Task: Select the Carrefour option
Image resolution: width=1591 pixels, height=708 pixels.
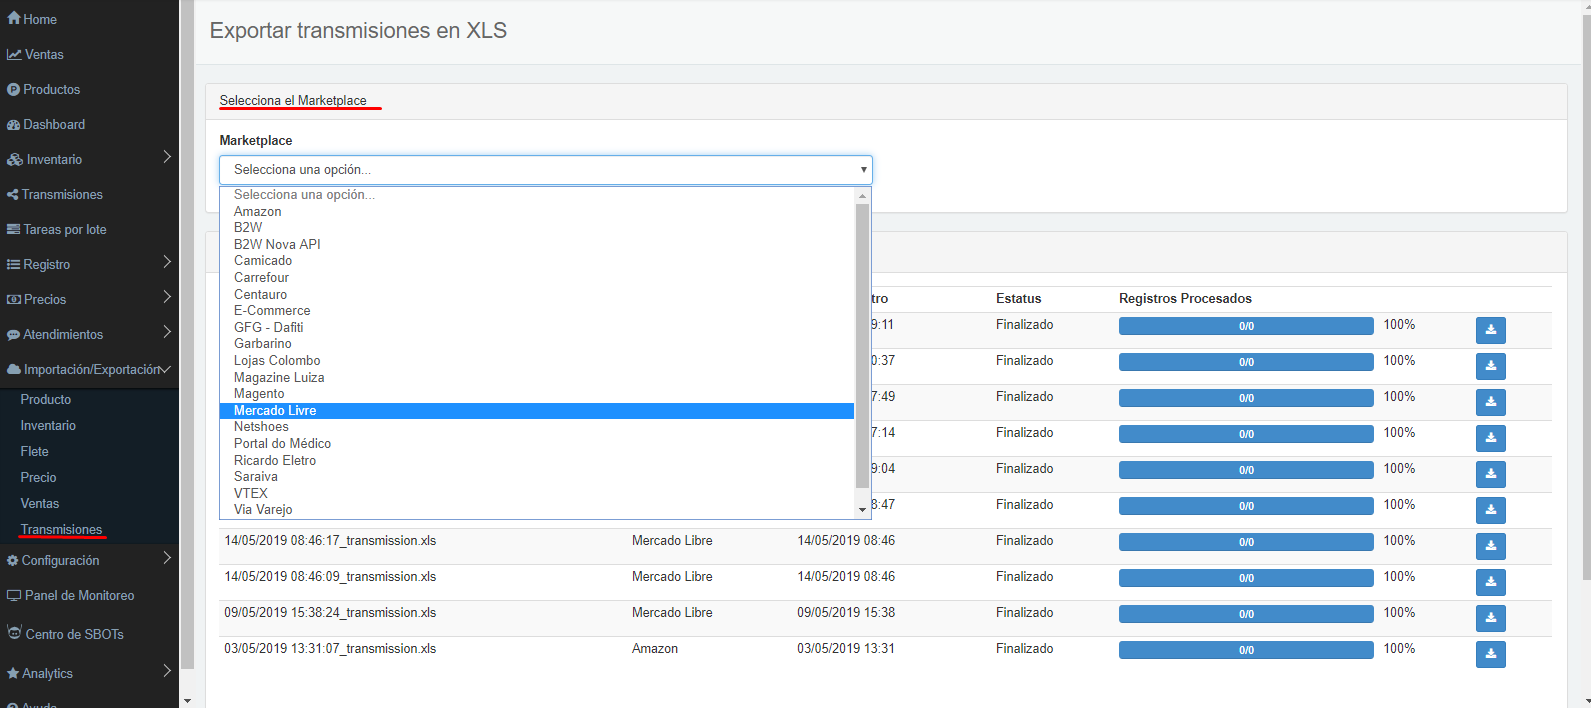Action: pos(537,277)
